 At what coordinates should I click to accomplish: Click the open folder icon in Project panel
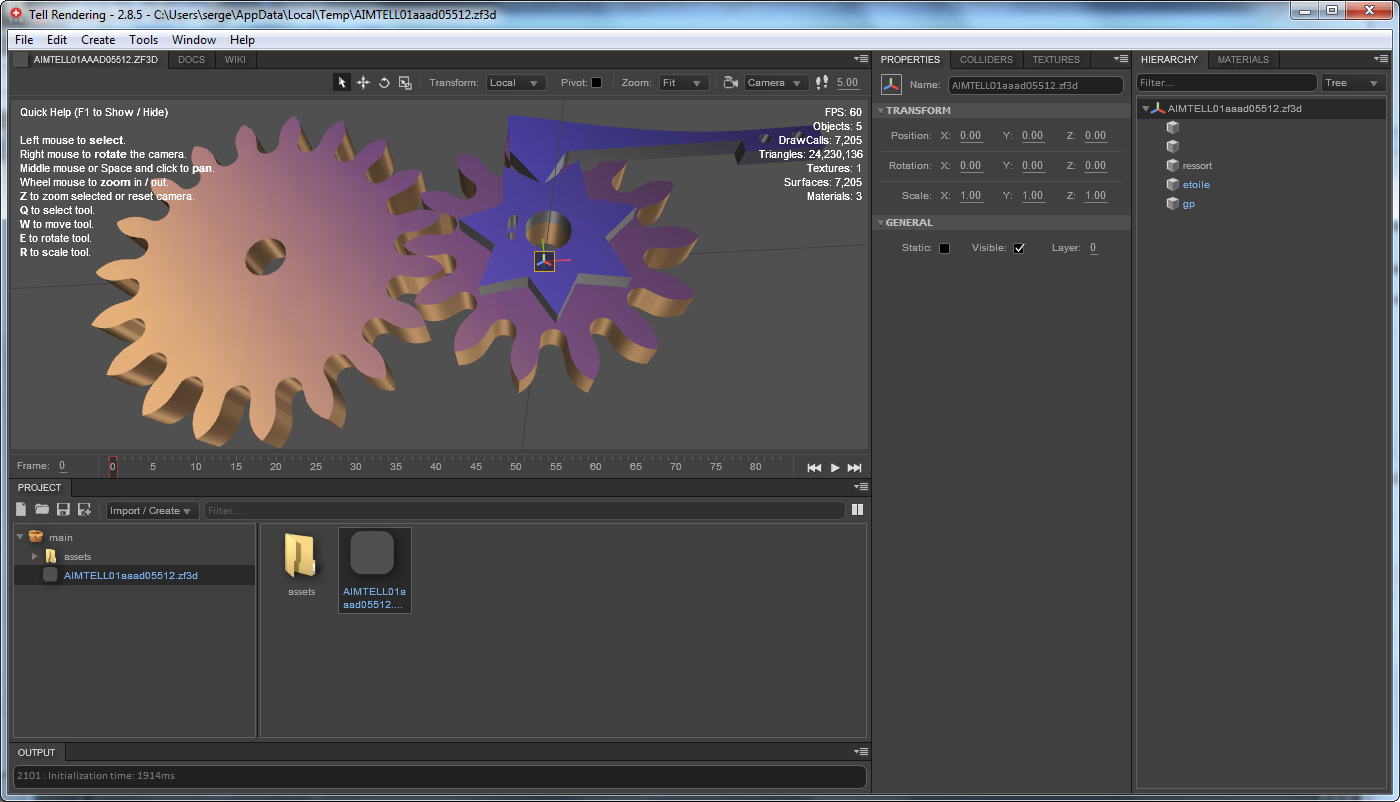click(42, 510)
